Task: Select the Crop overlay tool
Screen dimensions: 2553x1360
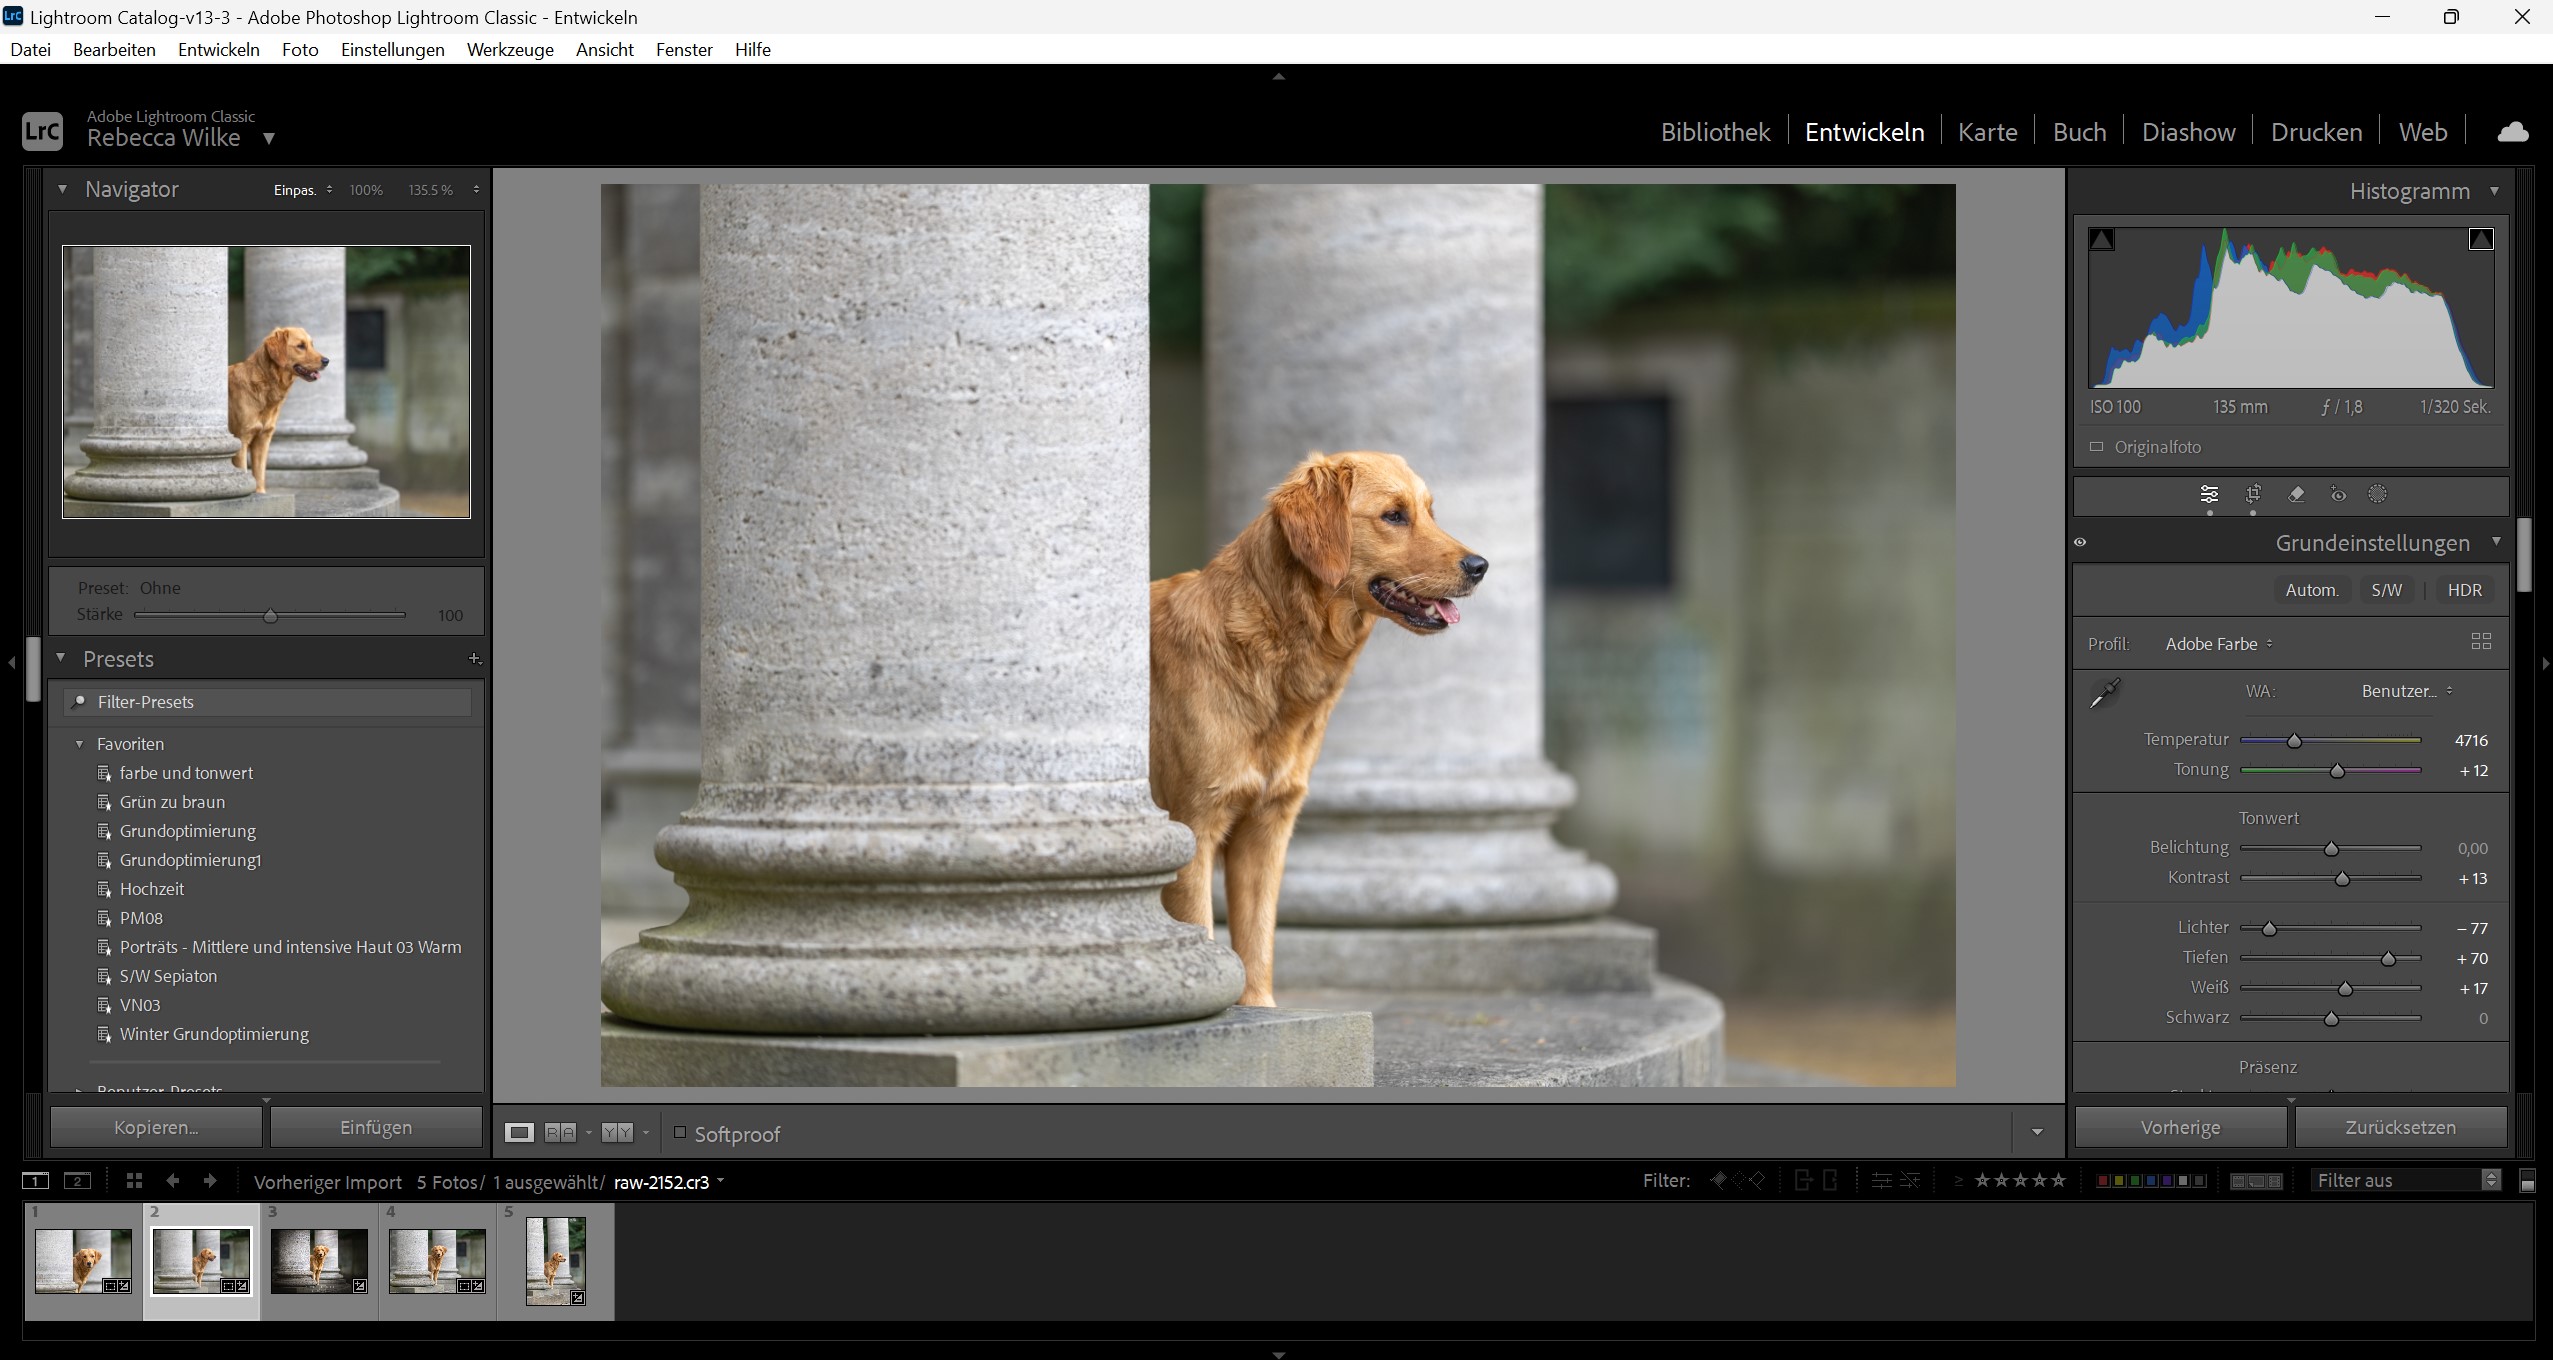Action: tap(2253, 494)
